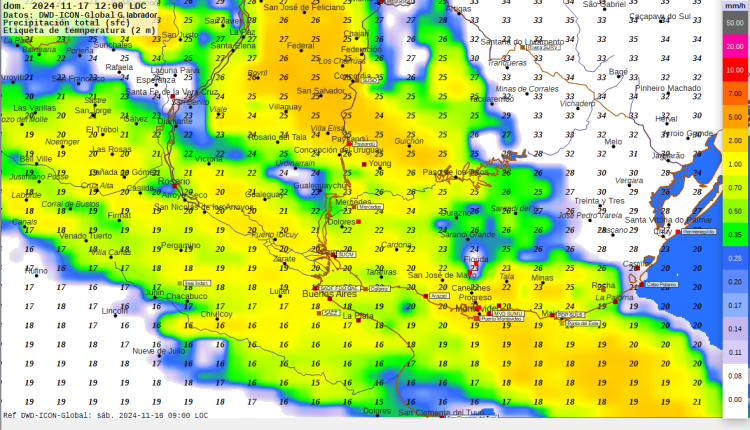The width and height of the screenshot is (750, 430).
Task: Select the red marker at Dolores
Action: (358, 222)
